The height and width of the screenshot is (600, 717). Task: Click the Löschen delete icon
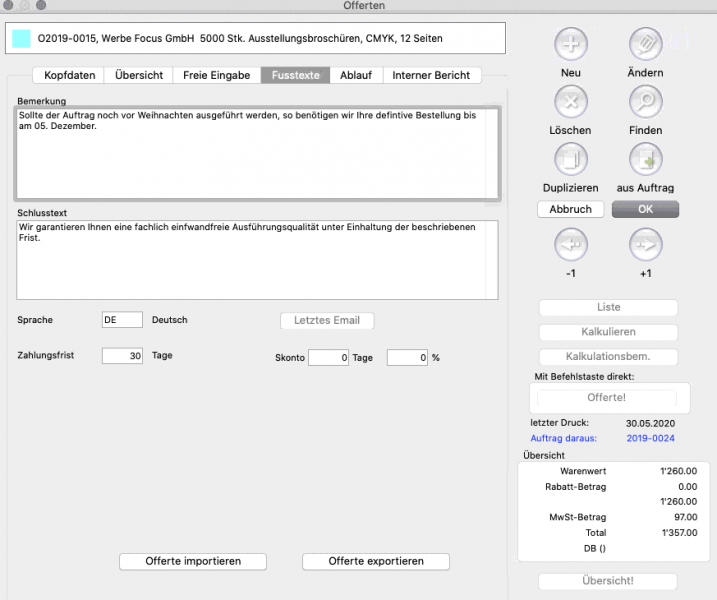point(570,102)
